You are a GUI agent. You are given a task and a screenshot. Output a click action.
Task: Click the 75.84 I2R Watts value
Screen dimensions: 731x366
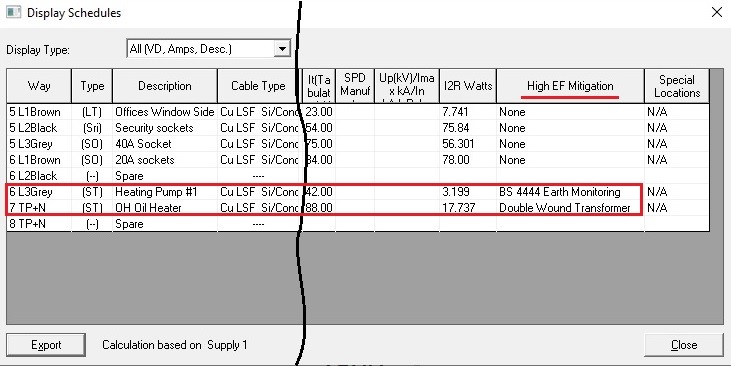pos(468,128)
